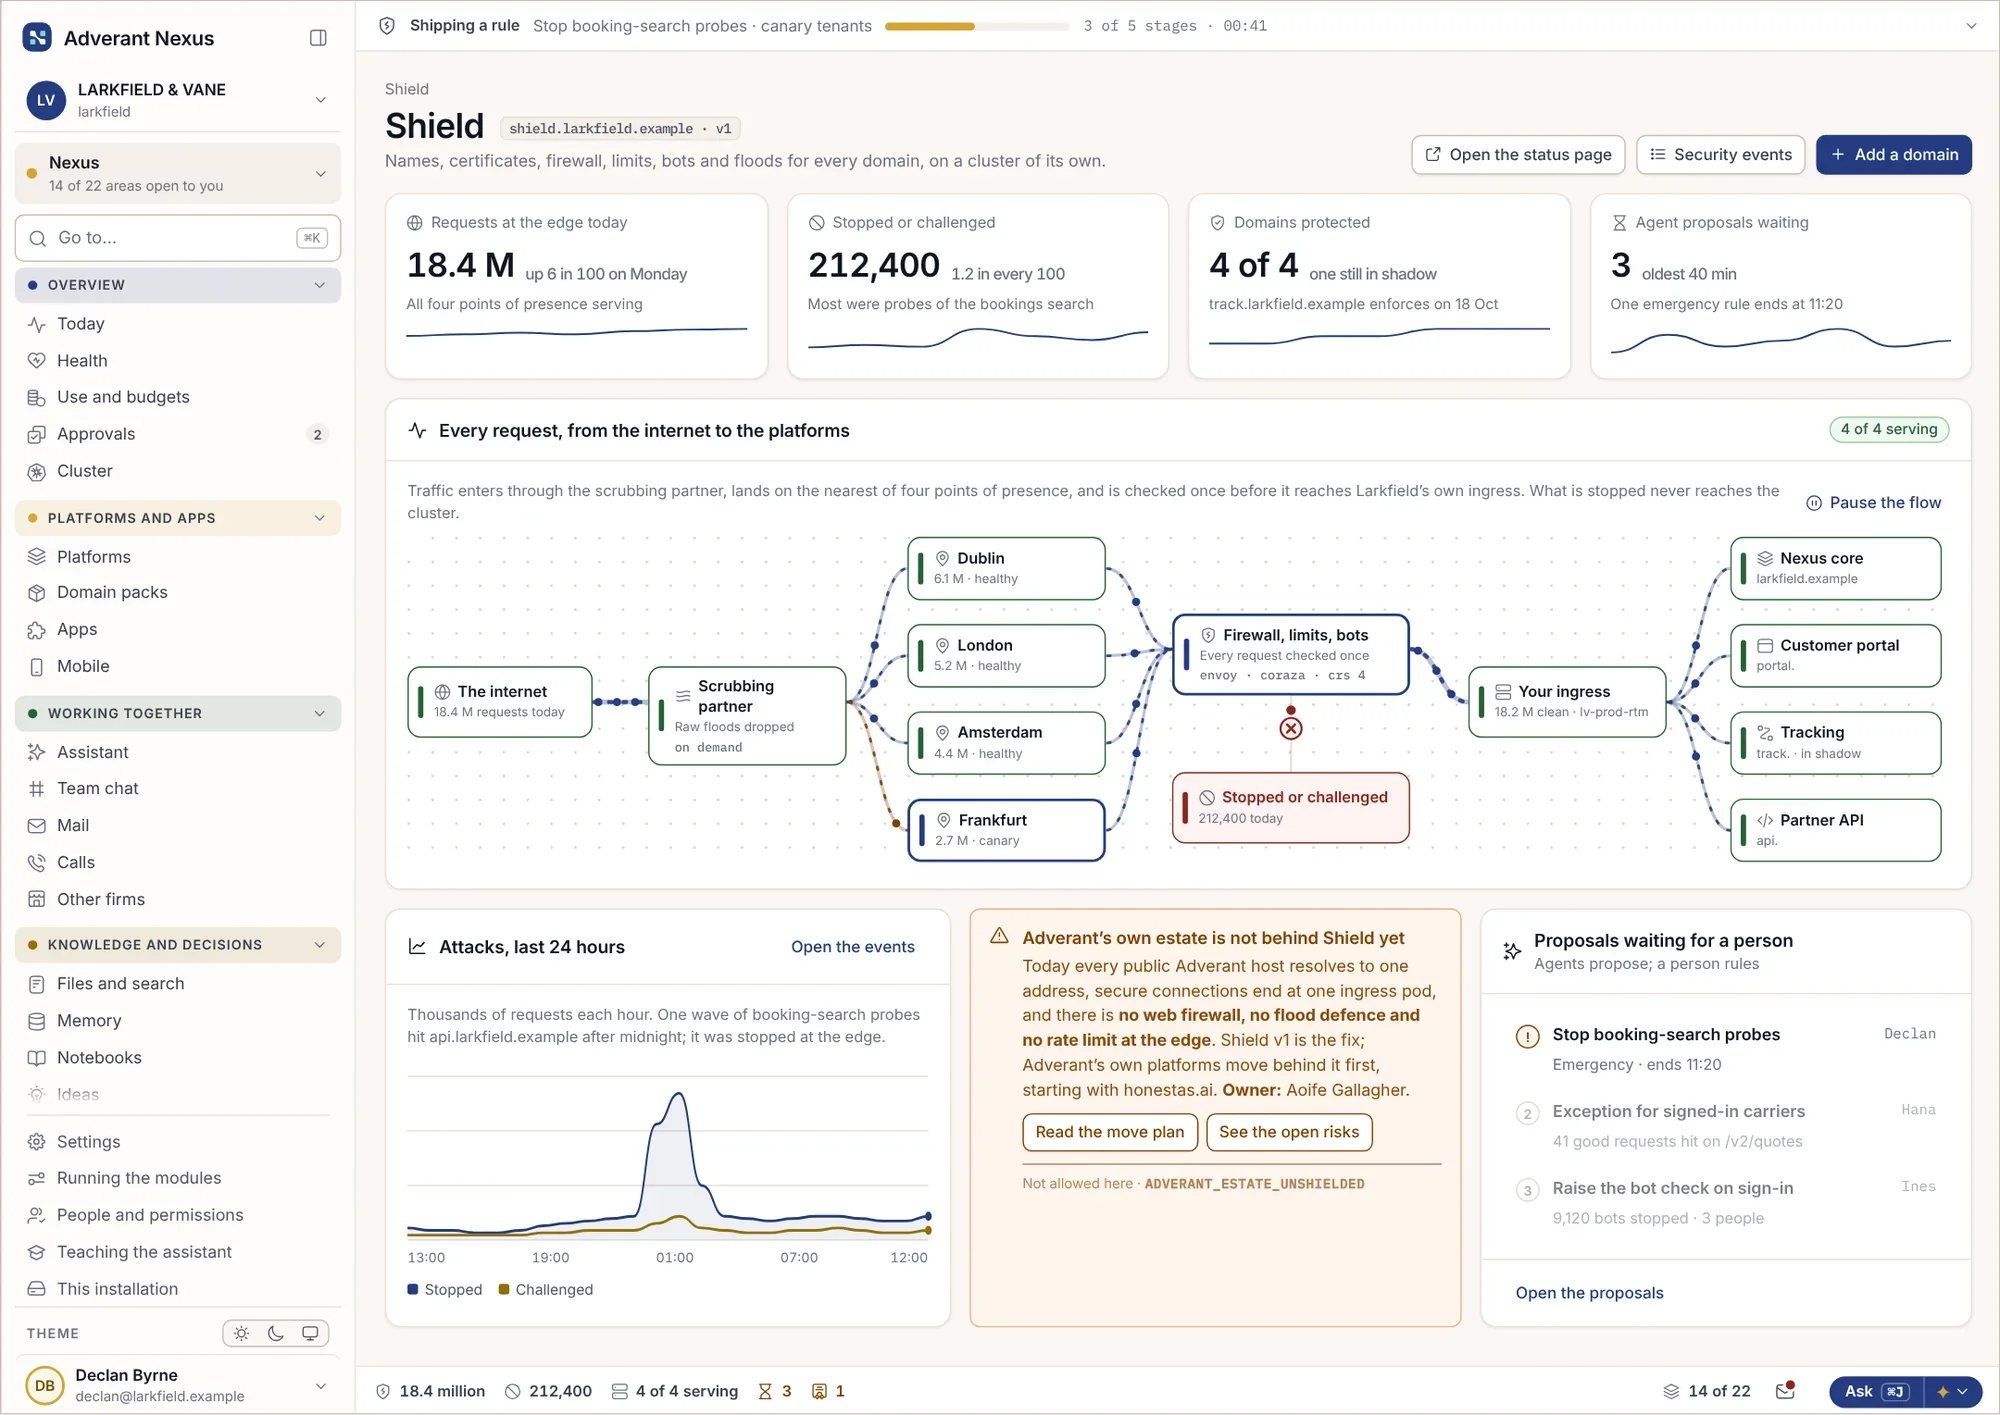Image resolution: width=2000 pixels, height=1415 pixels.
Task: Click Read the move plan
Action: click(1110, 1132)
